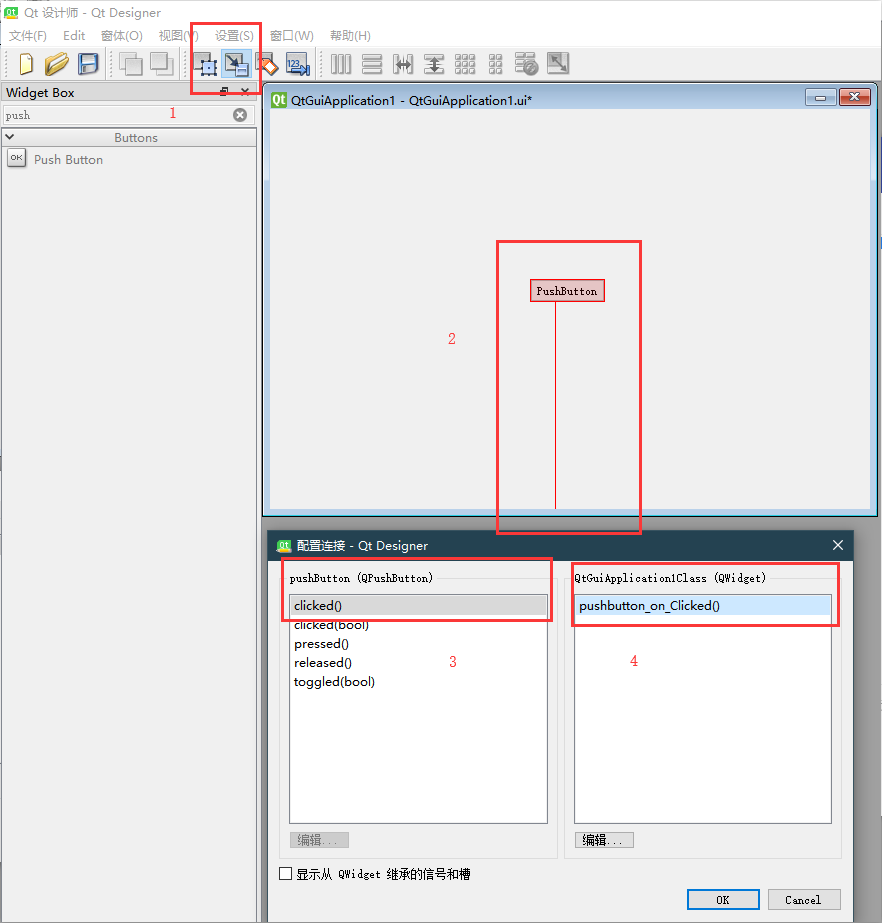The width and height of the screenshot is (882, 923).
Task: Use the Lay Out in a Grid icon
Action: 464,63
